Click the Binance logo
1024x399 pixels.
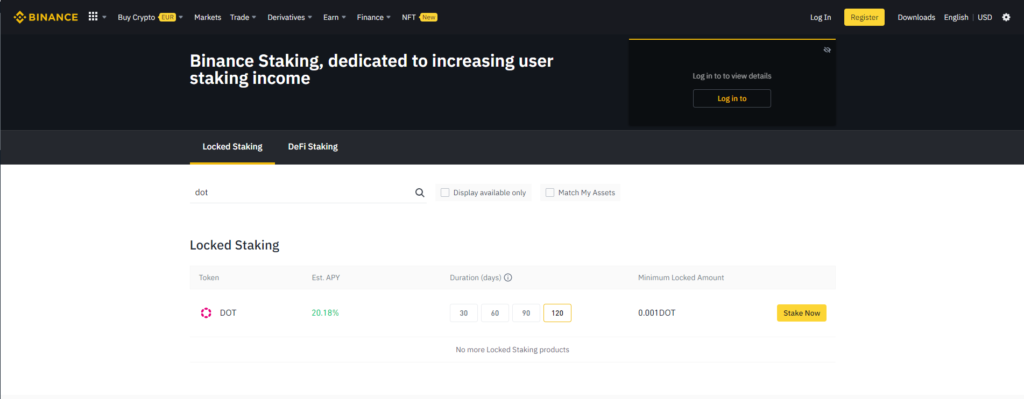pyautogui.click(x=46, y=17)
